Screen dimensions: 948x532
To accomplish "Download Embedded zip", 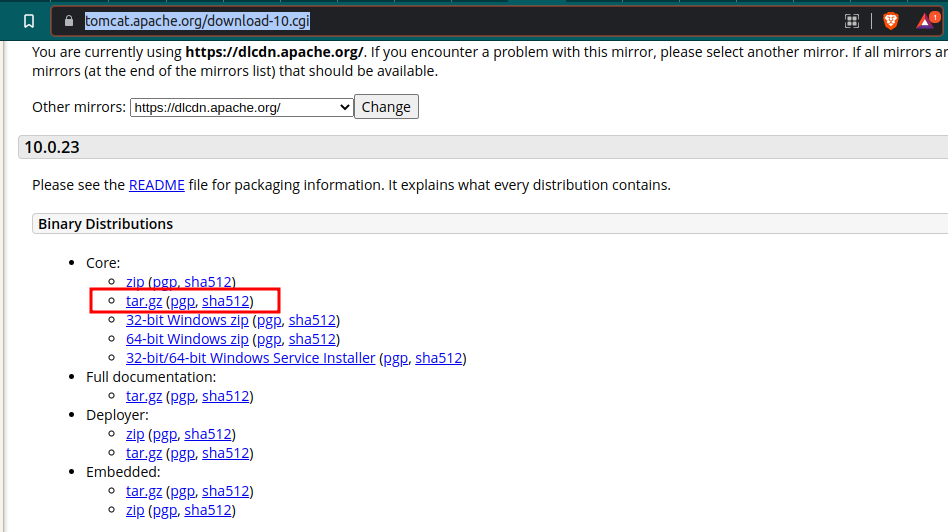I will 135,510.
